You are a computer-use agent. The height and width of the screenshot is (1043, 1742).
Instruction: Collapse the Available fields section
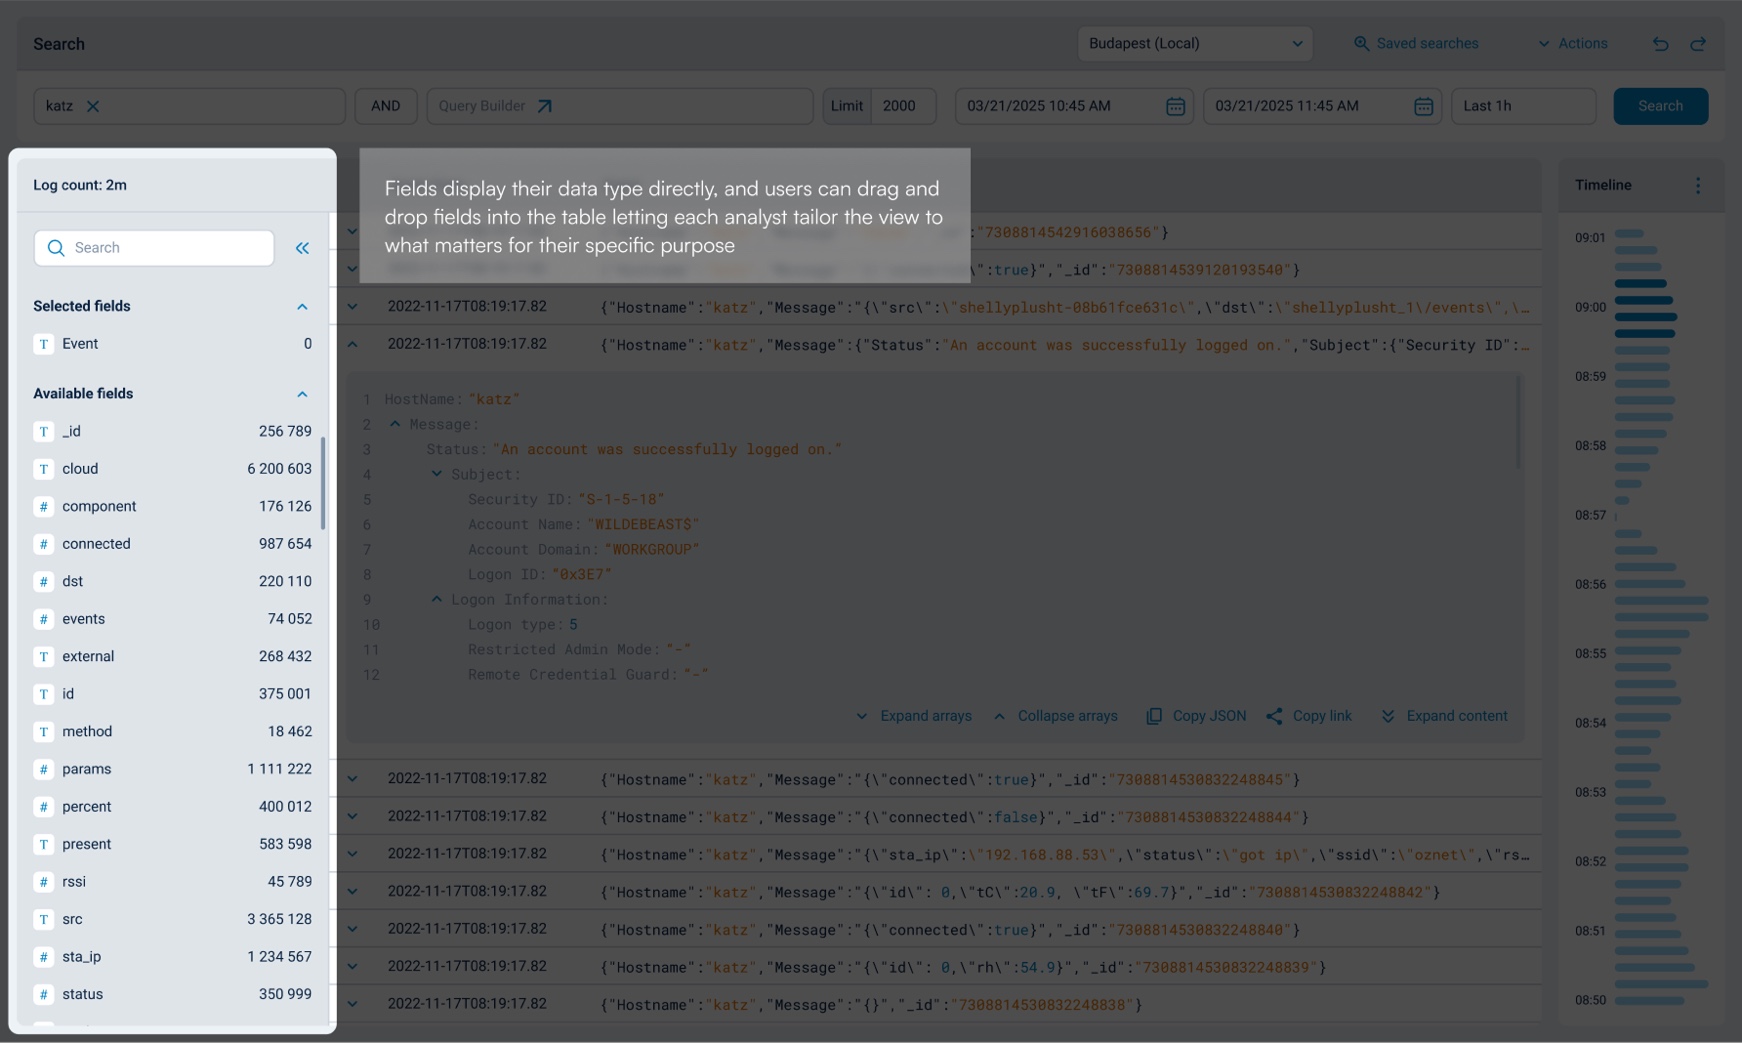(x=302, y=394)
